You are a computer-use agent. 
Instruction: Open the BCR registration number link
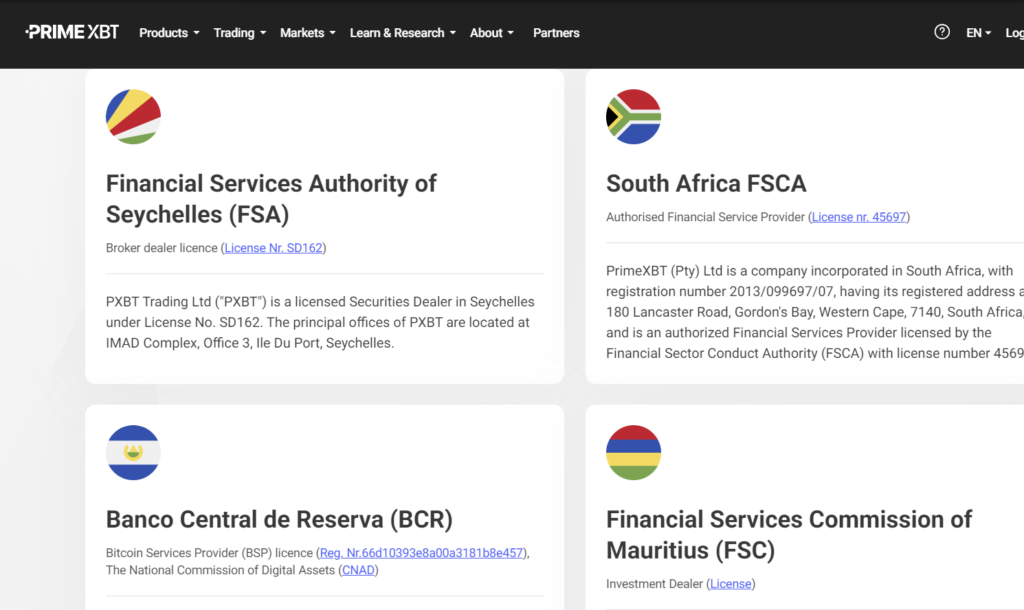coord(422,553)
